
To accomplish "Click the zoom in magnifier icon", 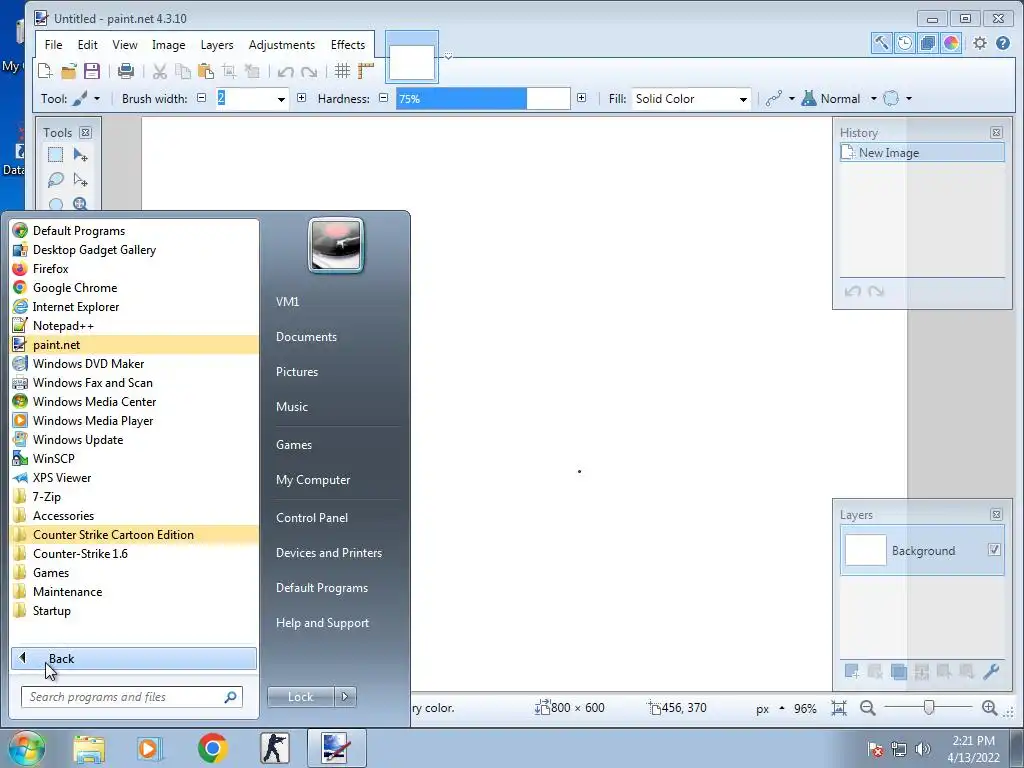I will pos(989,708).
